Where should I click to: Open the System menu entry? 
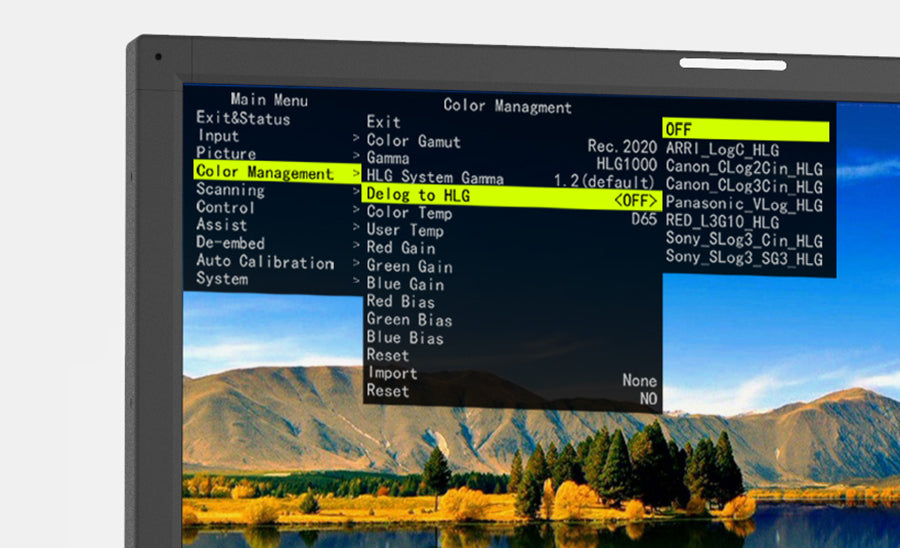(222, 279)
